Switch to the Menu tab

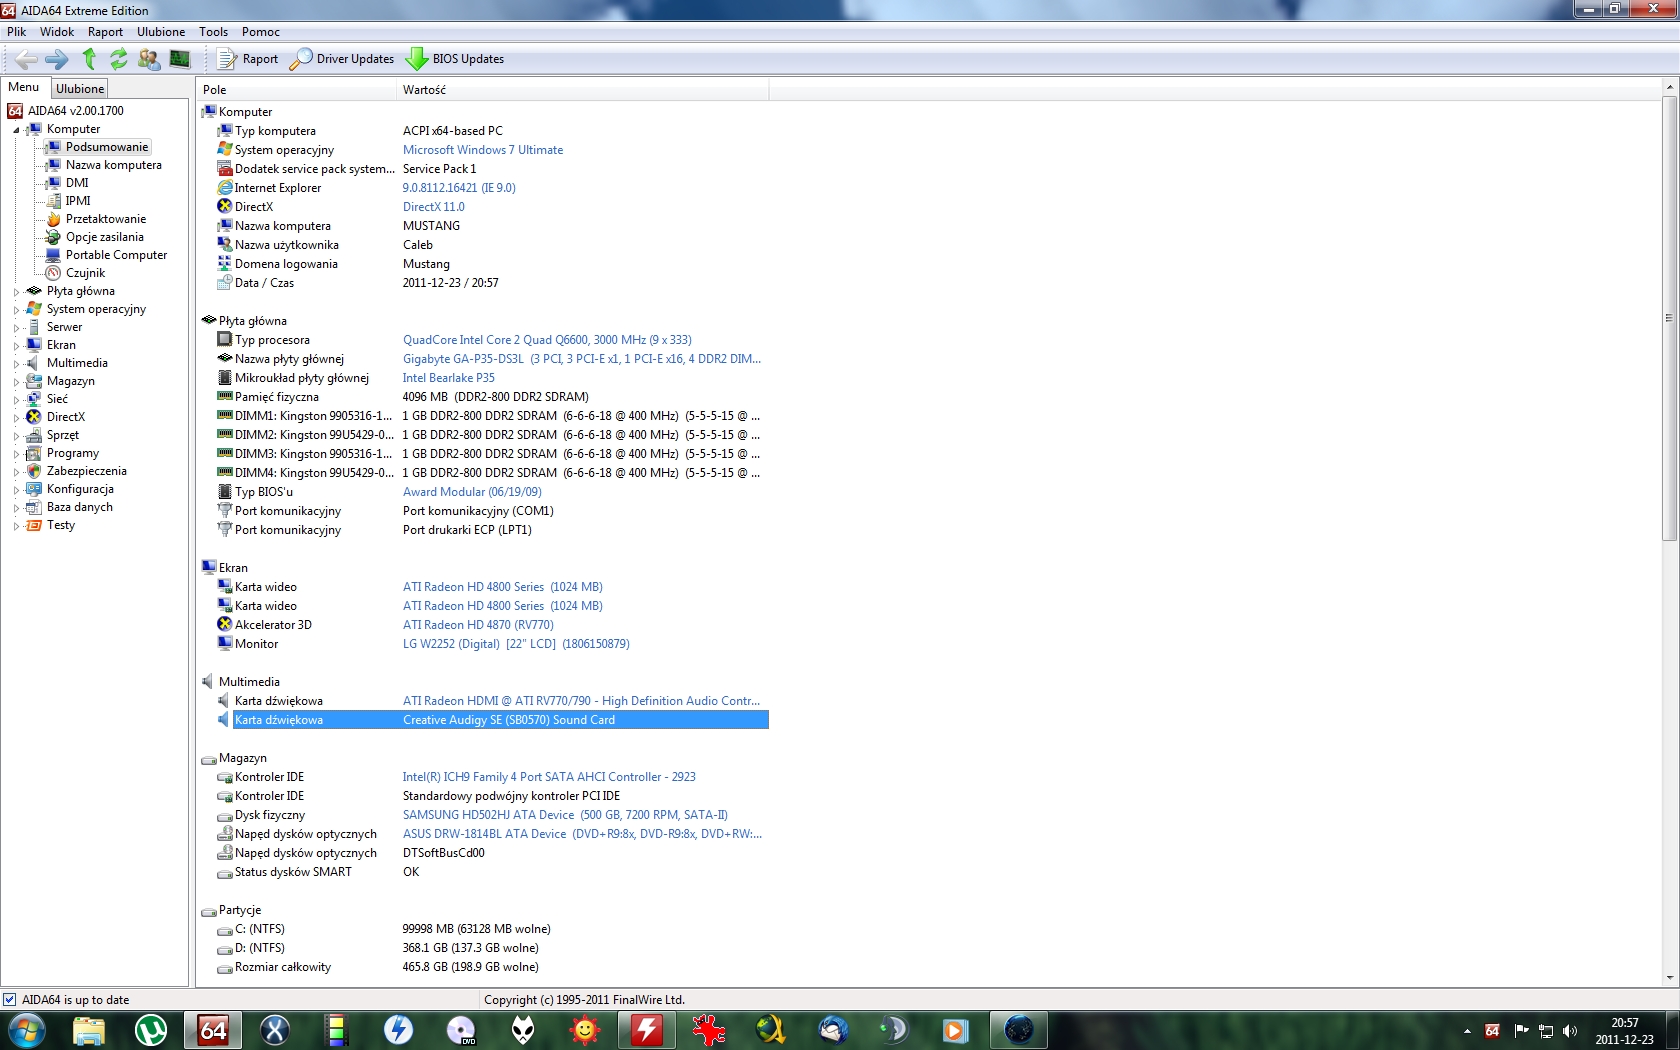pyautogui.click(x=24, y=87)
